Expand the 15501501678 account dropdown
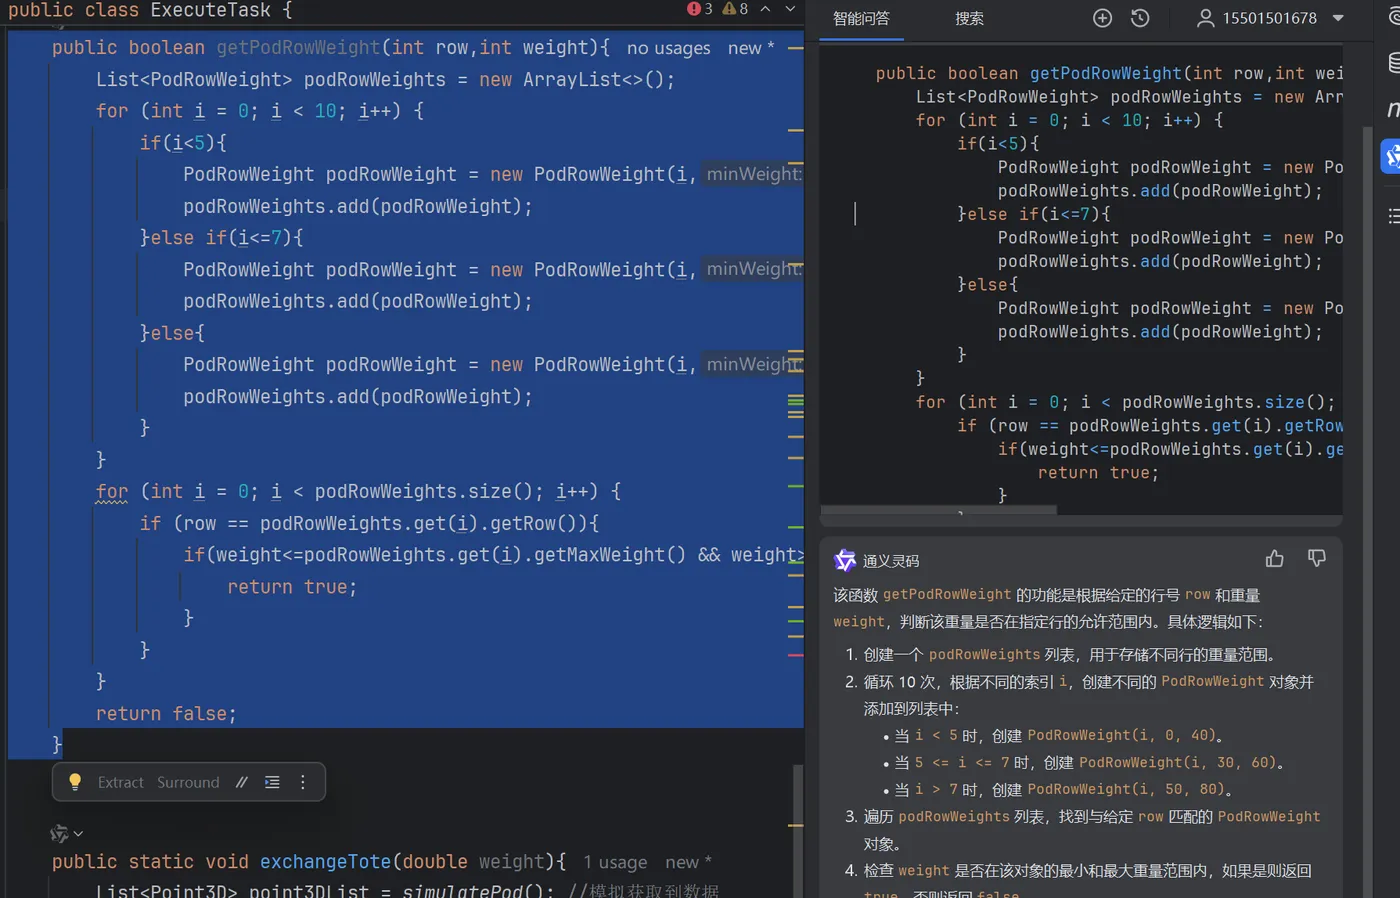This screenshot has height=898, width=1400. coord(1338,18)
